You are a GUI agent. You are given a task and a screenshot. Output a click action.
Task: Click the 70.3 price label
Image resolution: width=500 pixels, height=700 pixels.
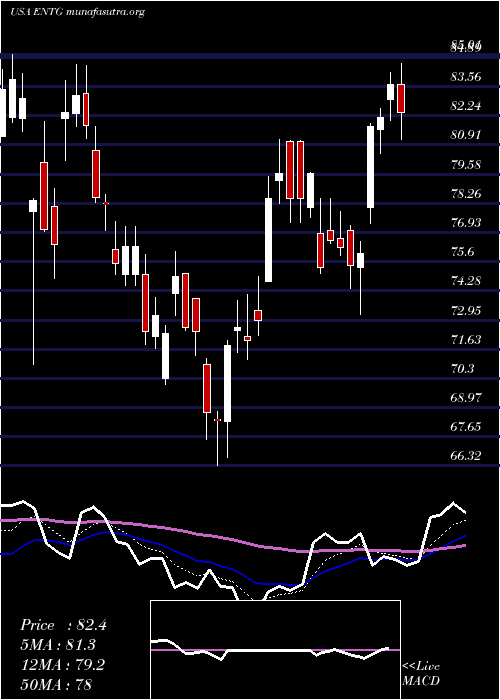[462, 368]
